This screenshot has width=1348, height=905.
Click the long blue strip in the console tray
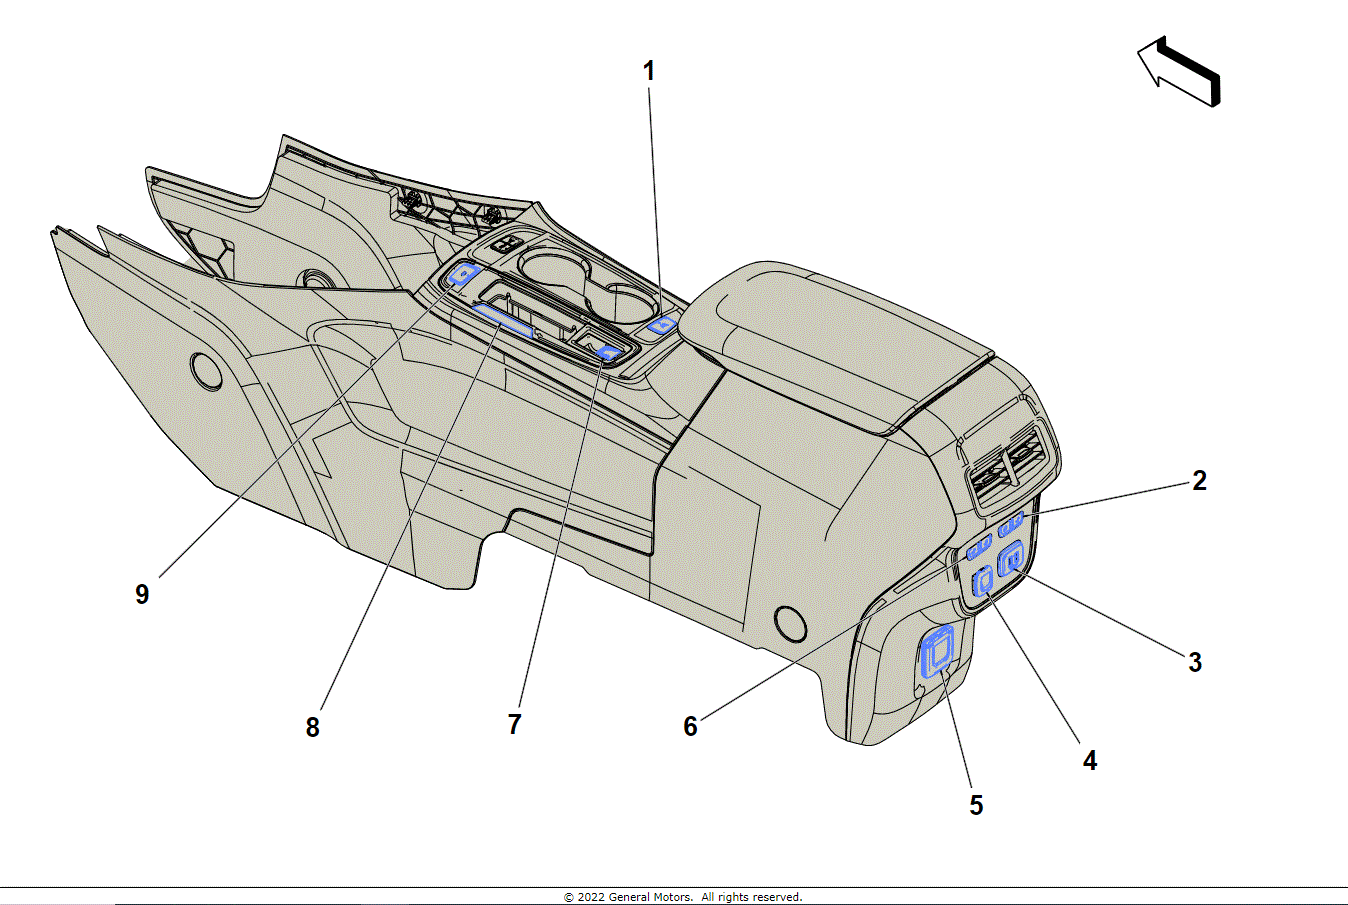point(503,318)
